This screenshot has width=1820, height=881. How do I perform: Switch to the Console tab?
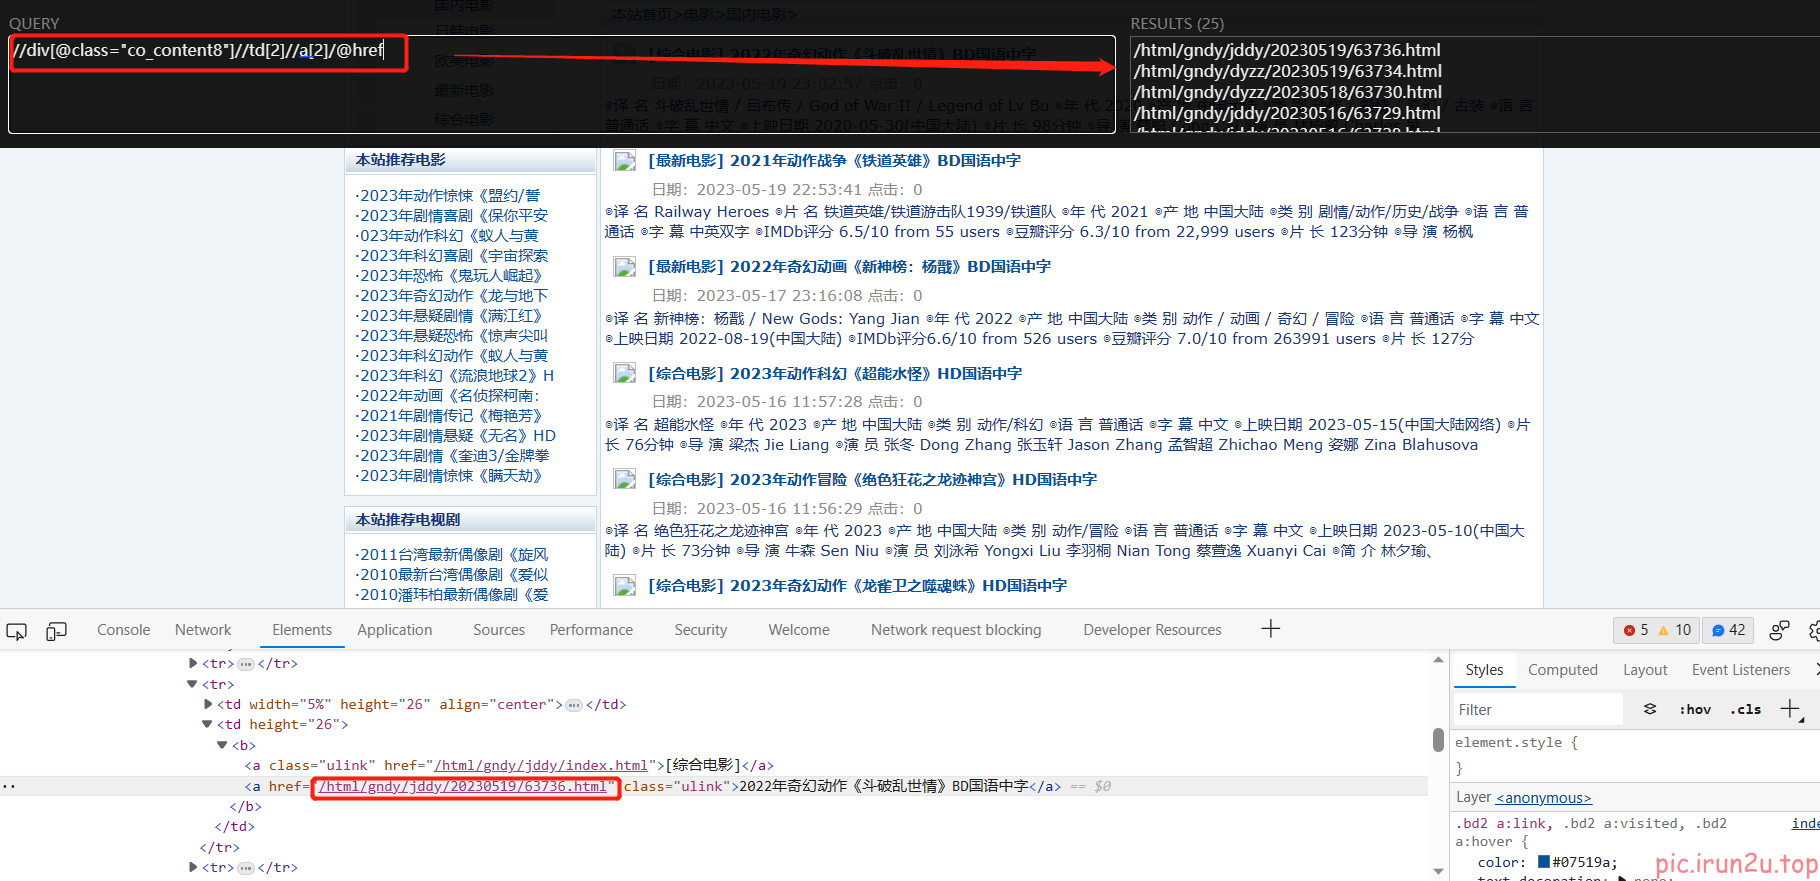[x=123, y=630]
